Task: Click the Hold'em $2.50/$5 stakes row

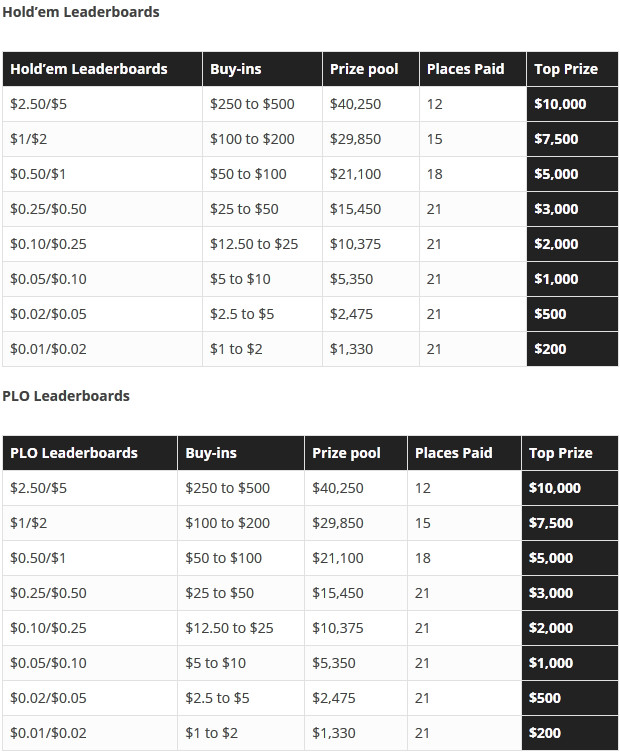Action: (x=310, y=104)
